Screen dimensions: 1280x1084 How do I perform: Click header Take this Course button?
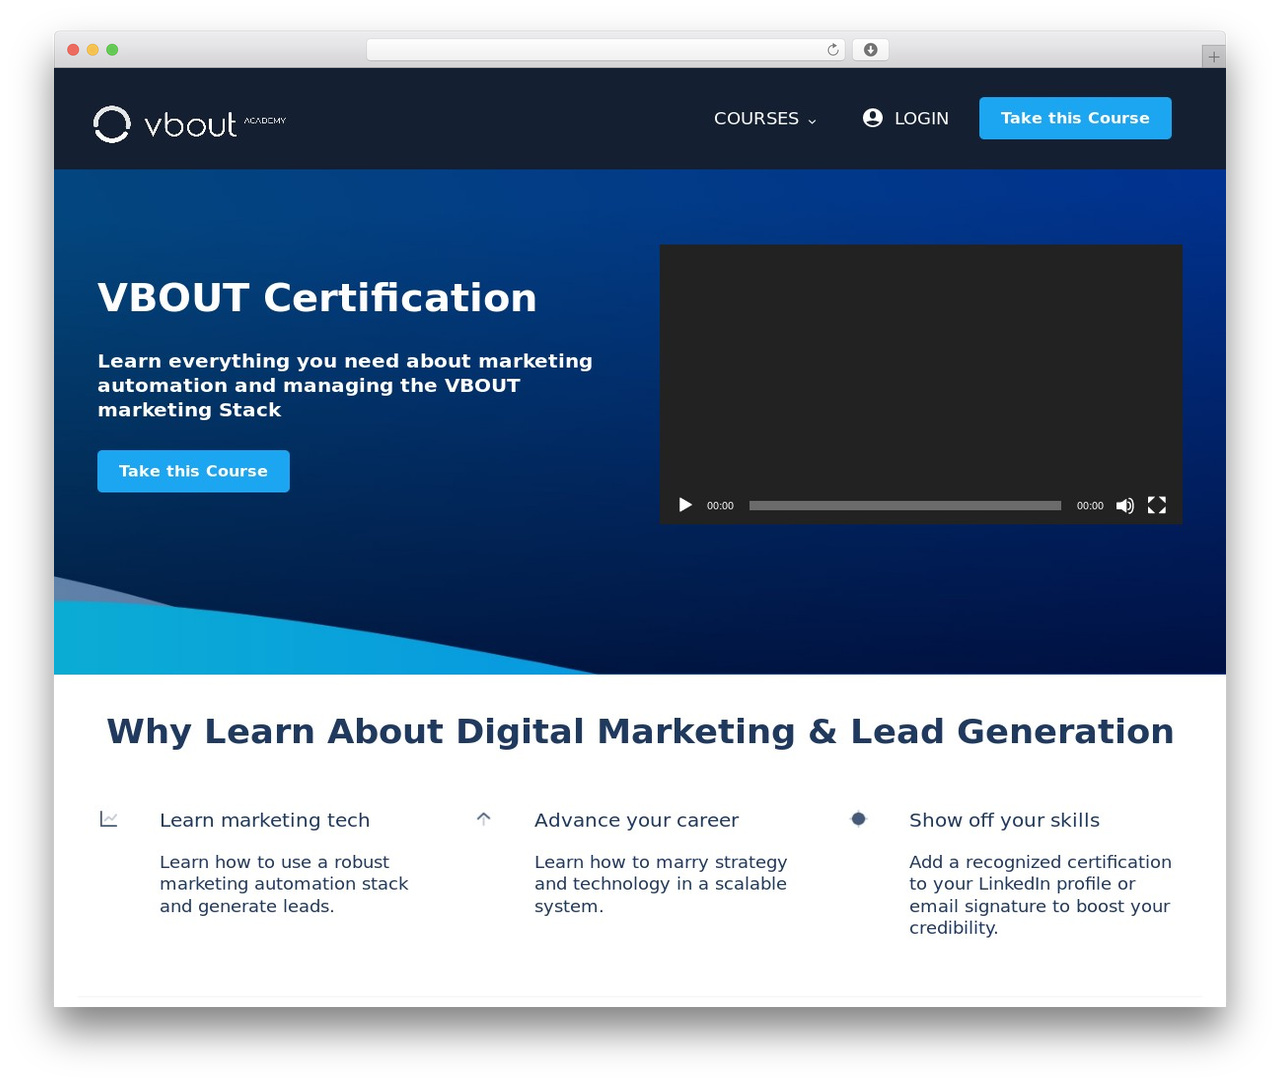point(1075,118)
